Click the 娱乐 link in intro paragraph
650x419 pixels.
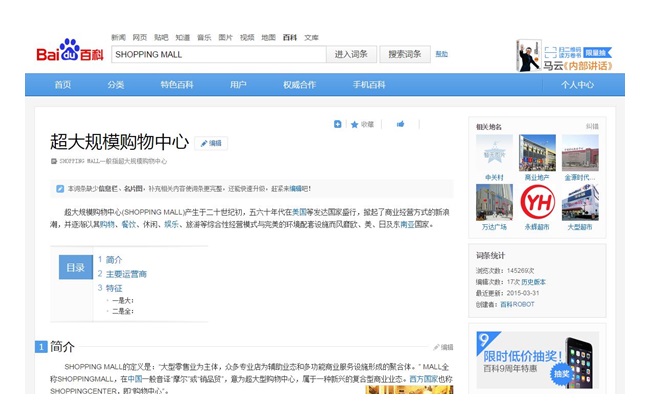point(172,225)
